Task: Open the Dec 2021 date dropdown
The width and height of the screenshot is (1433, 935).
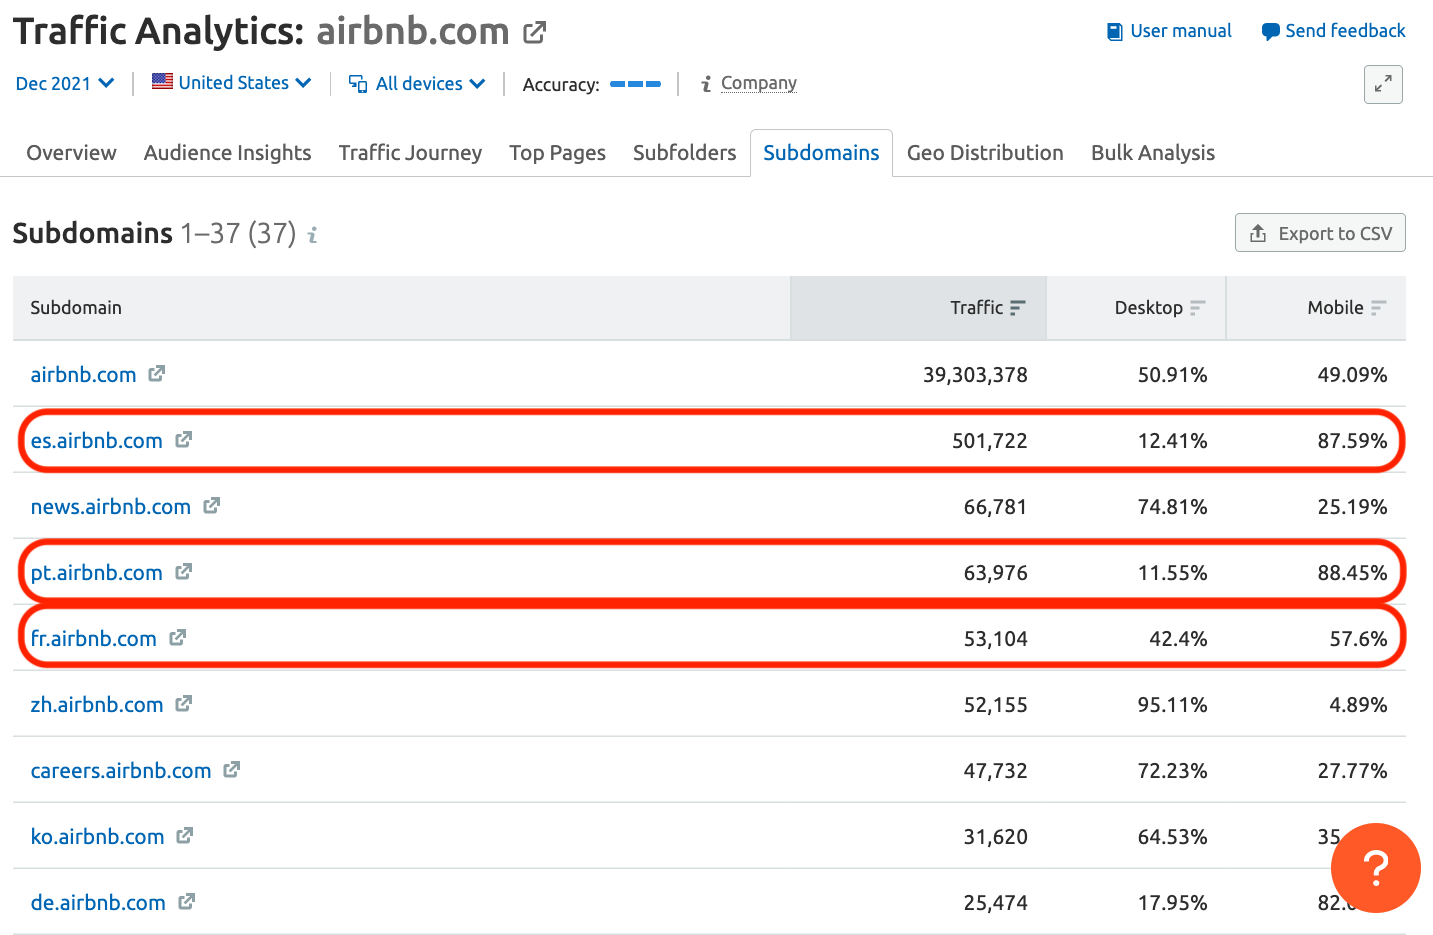Action: (65, 84)
